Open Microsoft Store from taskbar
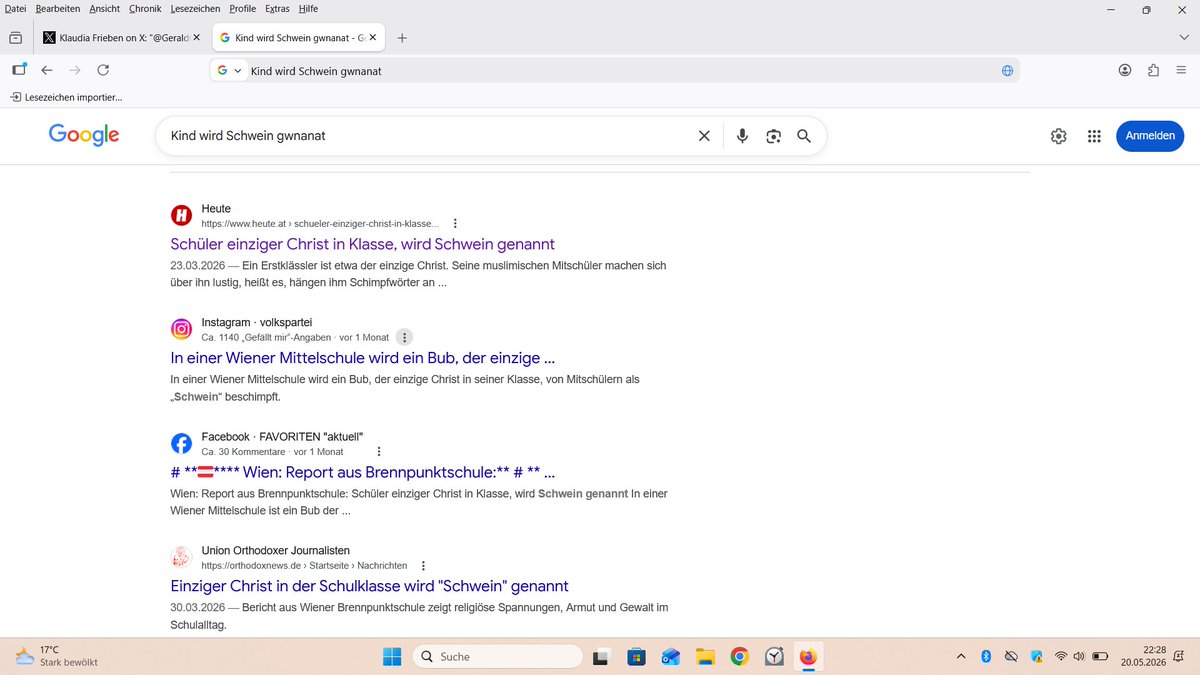Viewport: 1200px width, 675px height. point(636,657)
